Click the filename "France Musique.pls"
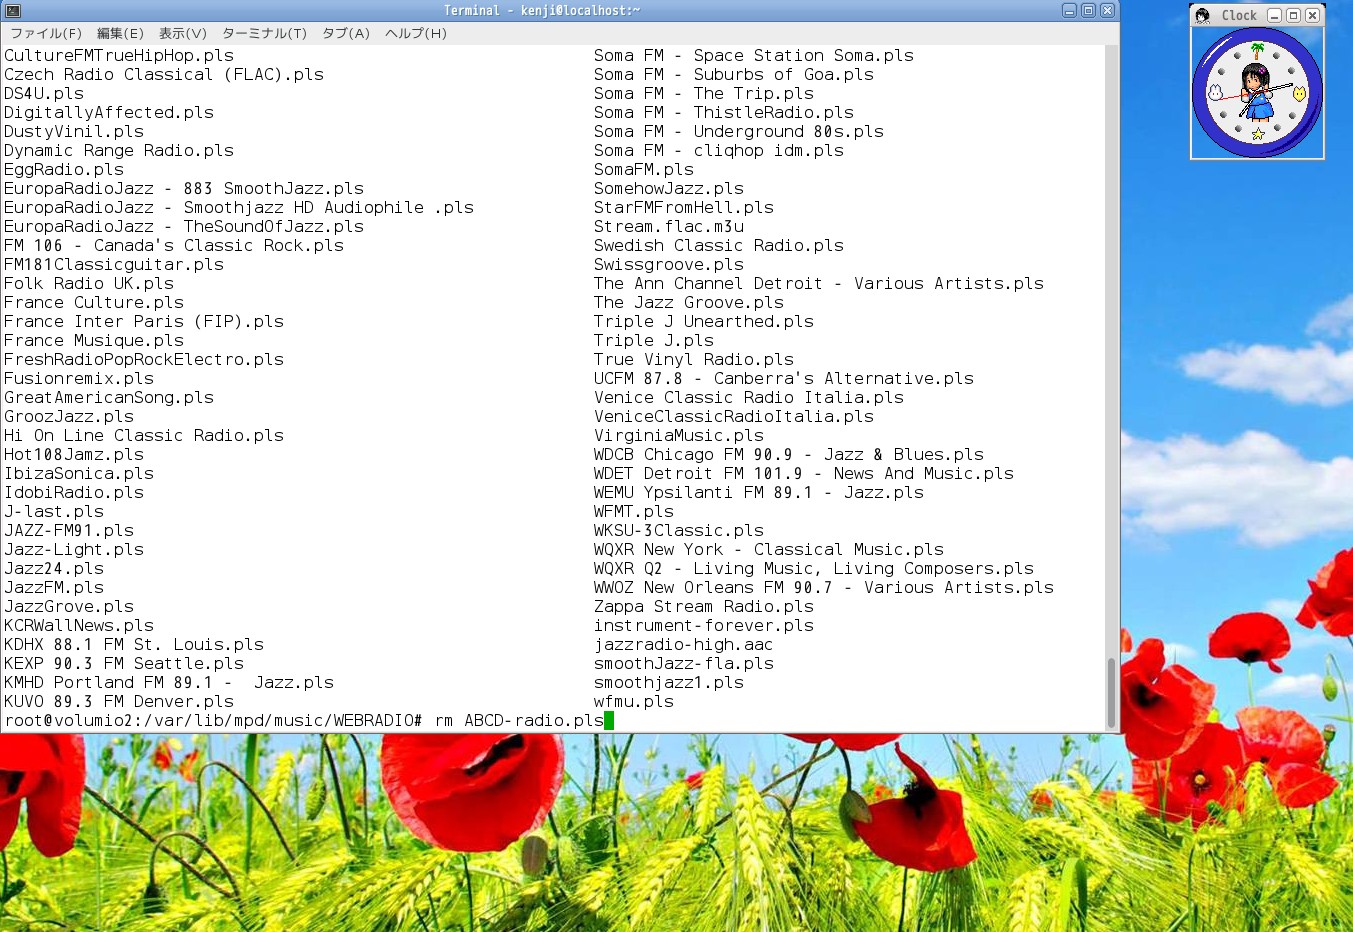The height and width of the screenshot is (932, 1353). [94, 340]
